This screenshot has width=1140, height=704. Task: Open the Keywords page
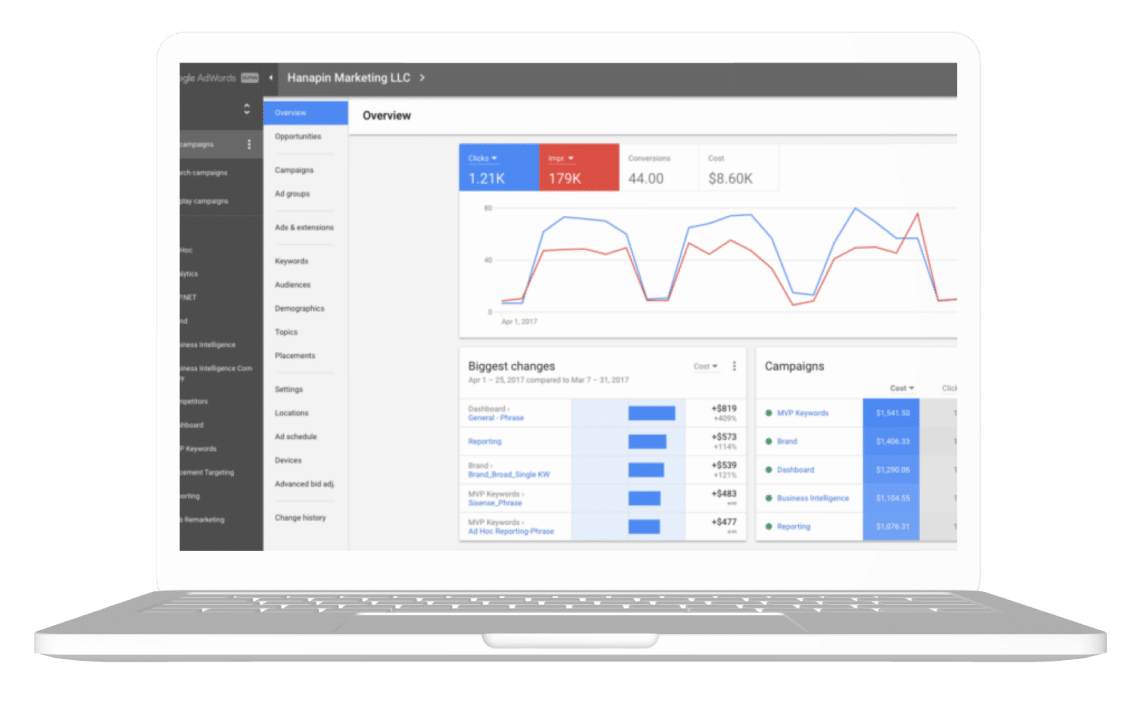click(292, 261)
